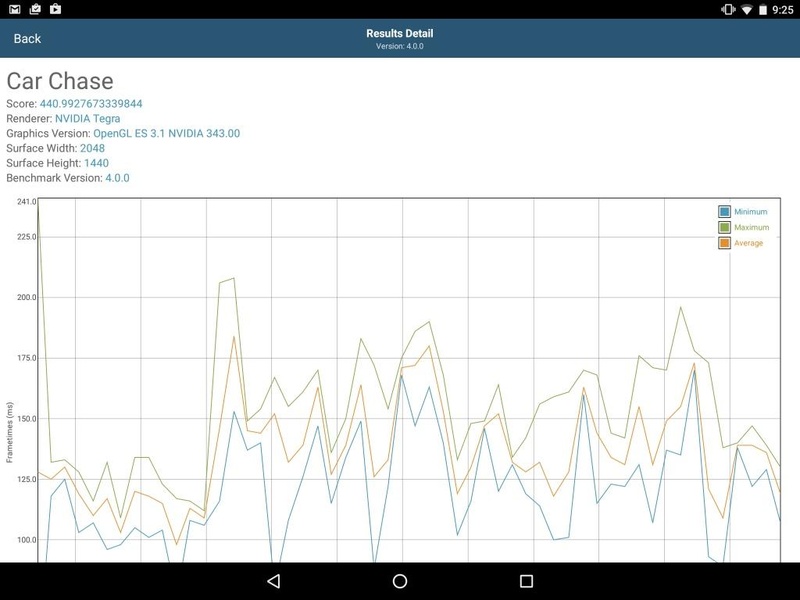Click the green Maximum legend swatch
800x600 pixels.
coord(724,228)
